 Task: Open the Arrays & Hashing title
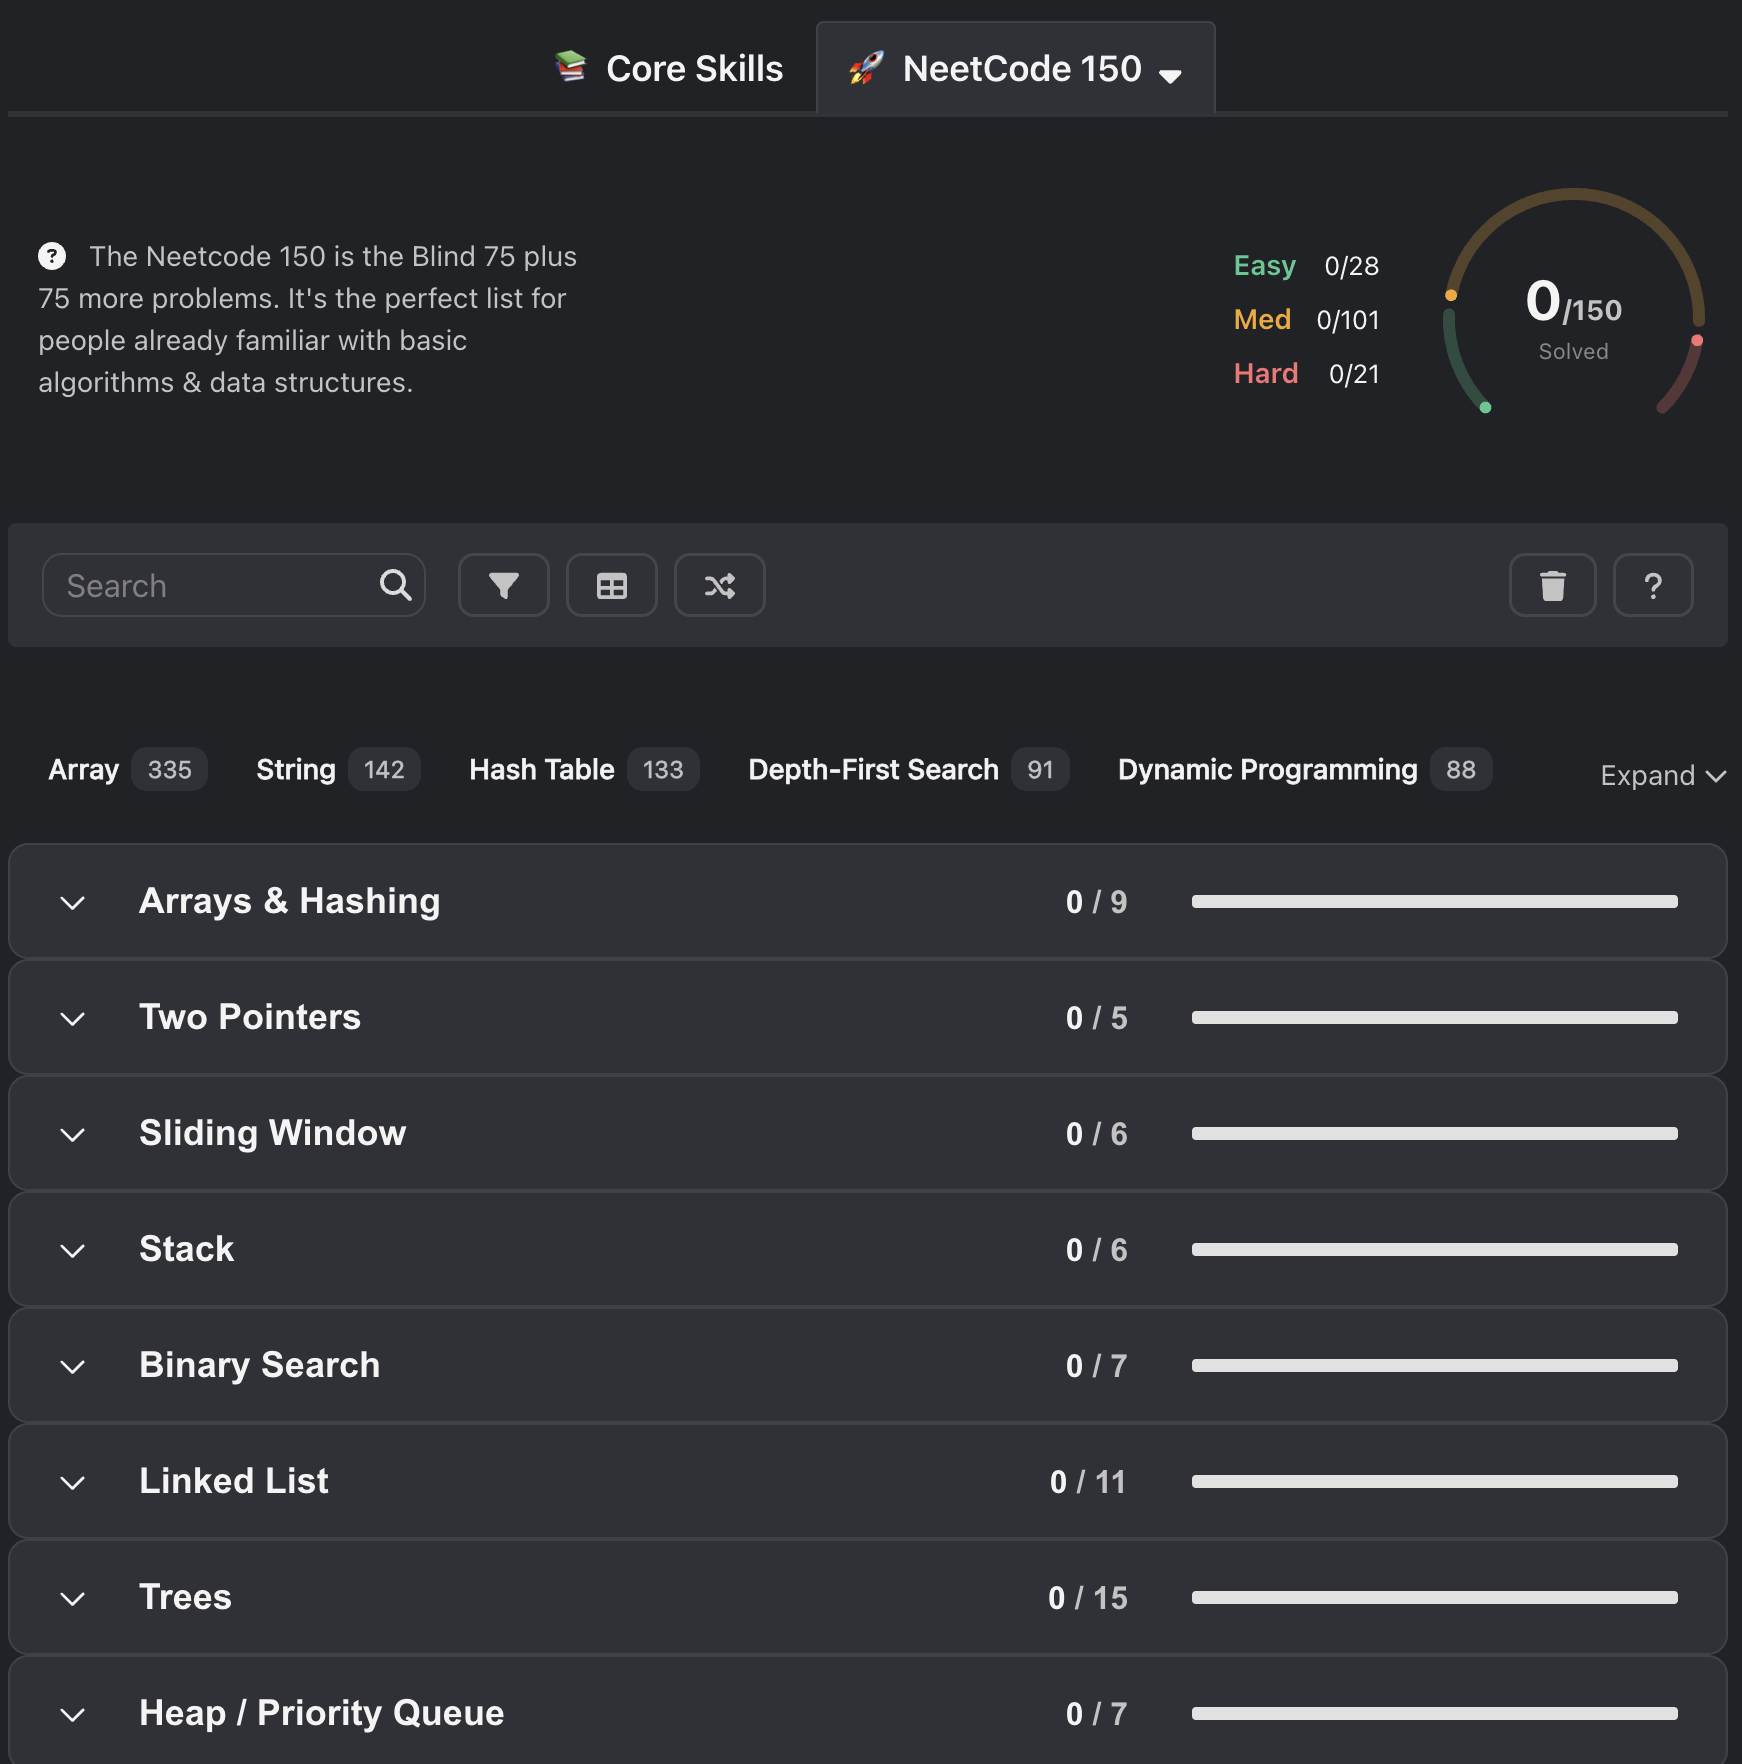290,901
